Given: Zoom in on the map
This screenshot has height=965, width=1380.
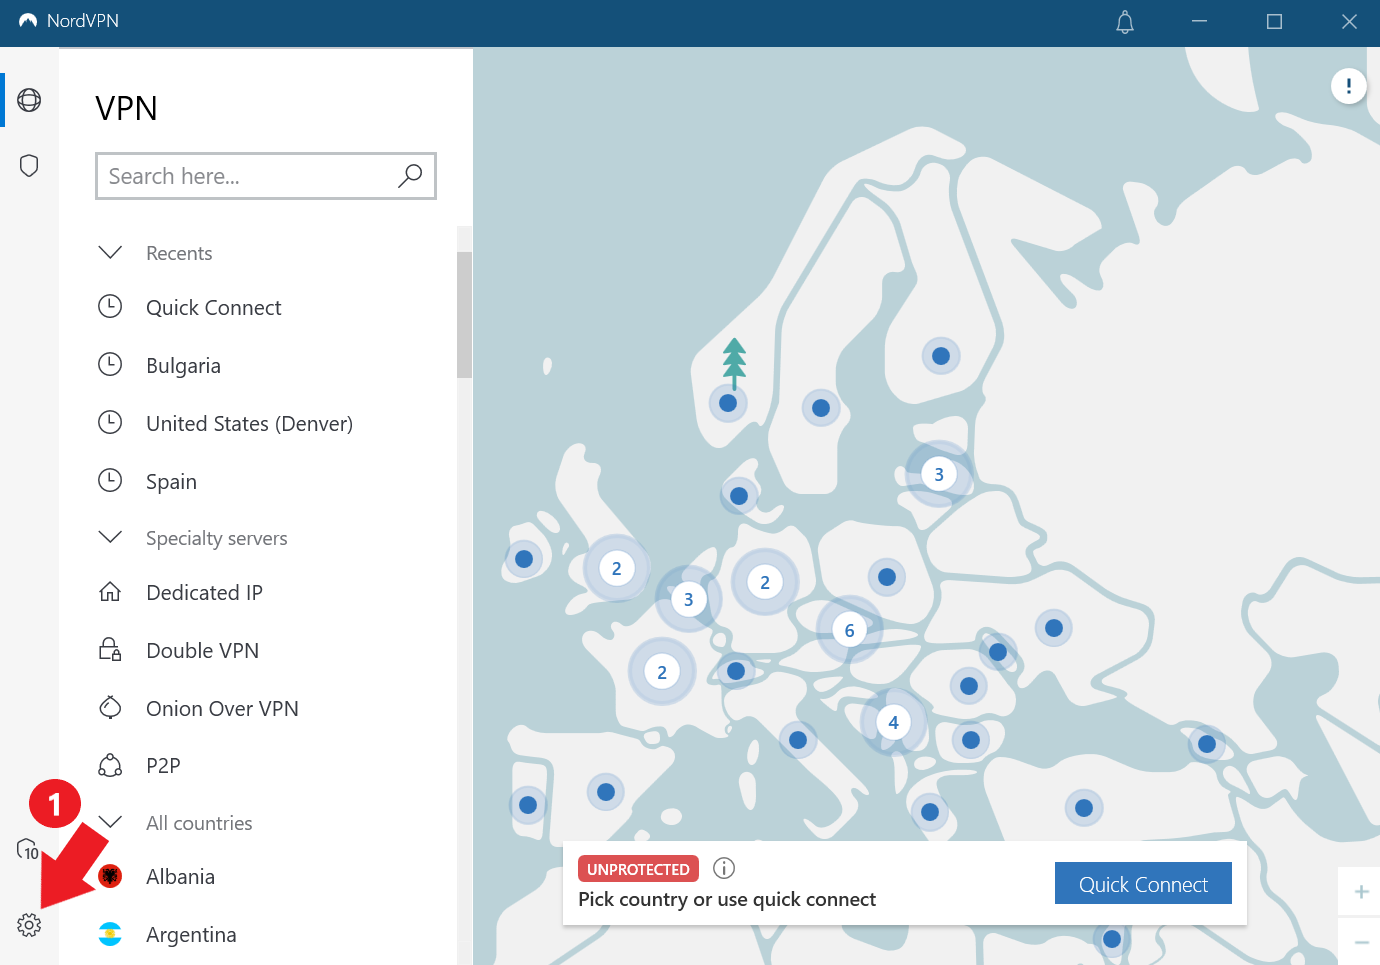Looking at the screenshot, I should pos(1362,891).
